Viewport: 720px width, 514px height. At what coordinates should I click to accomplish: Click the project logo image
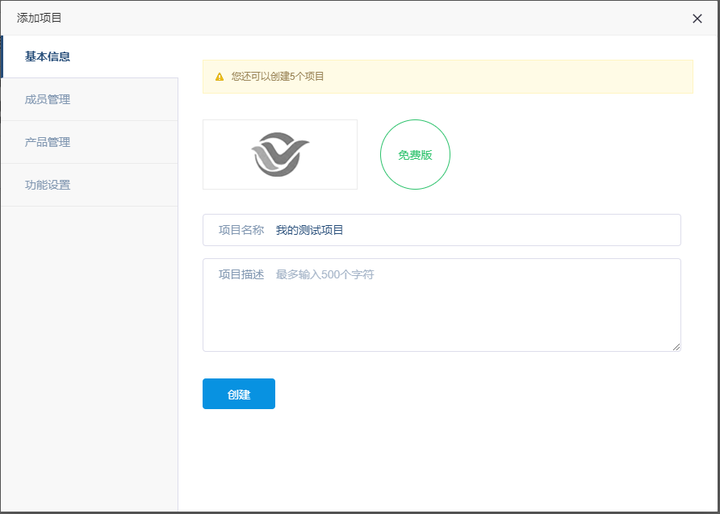[x=280, y=154]
